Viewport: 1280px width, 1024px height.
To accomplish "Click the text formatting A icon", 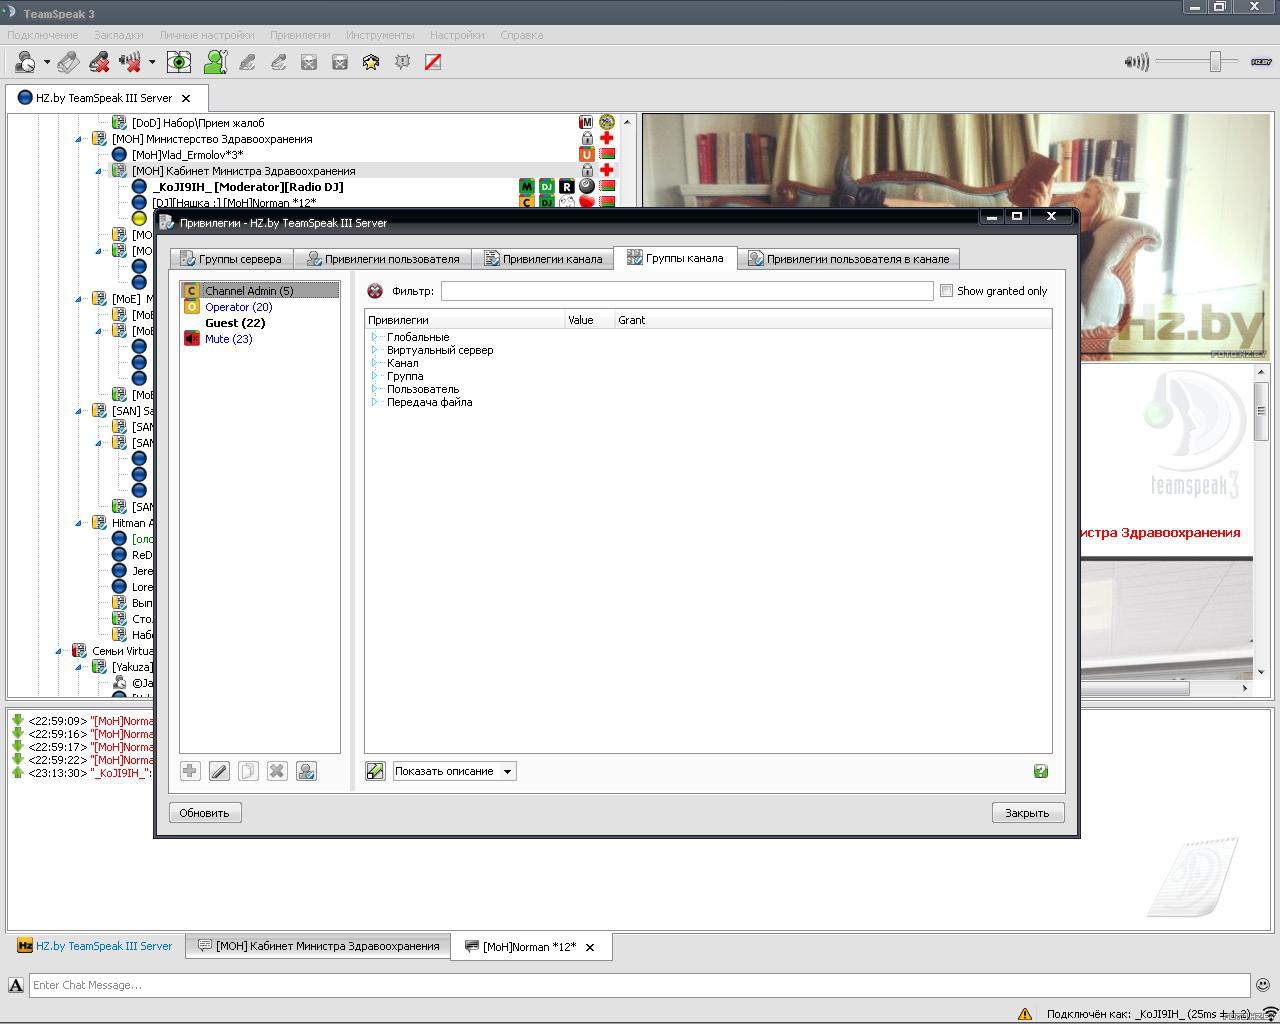I will (x=16, y=985).
